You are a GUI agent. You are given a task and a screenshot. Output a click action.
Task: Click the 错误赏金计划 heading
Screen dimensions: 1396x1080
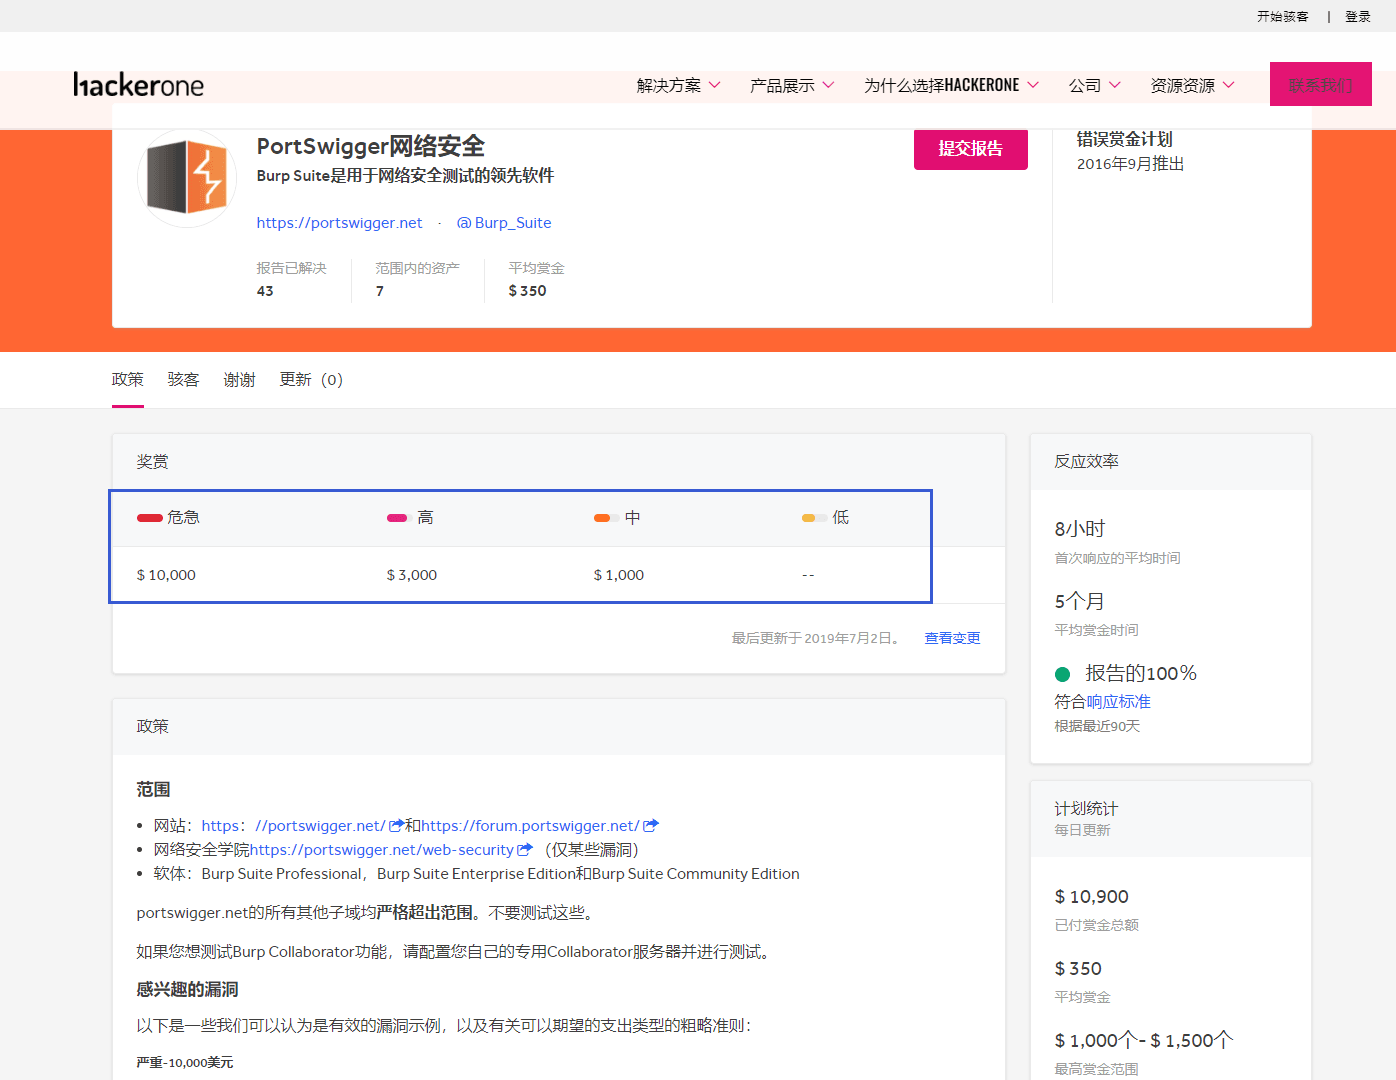[x=1125, y=140]
